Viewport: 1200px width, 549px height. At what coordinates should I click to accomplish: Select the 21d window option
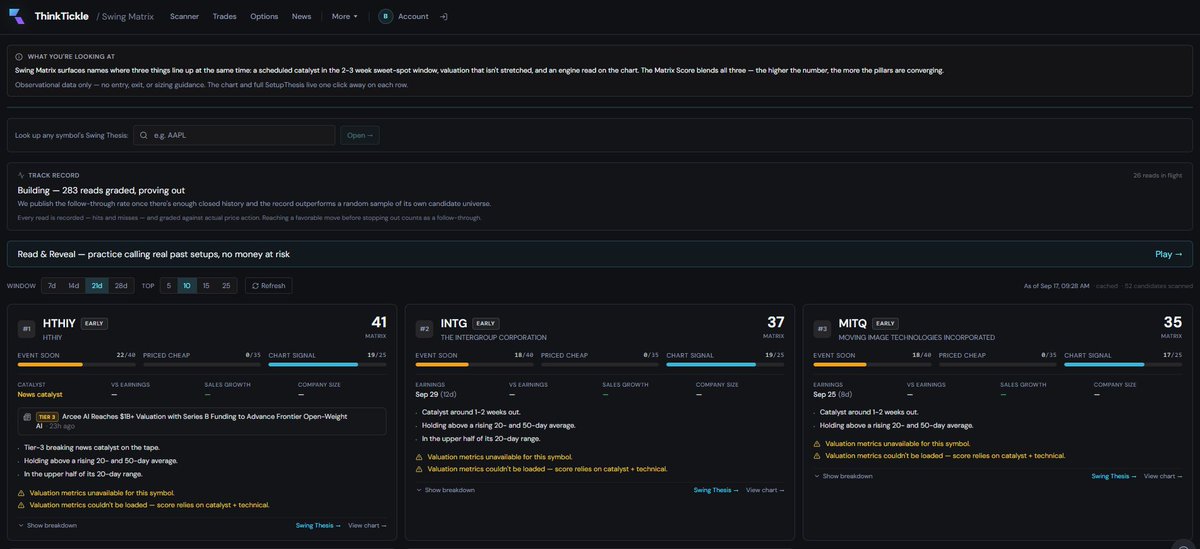(97, 285)
